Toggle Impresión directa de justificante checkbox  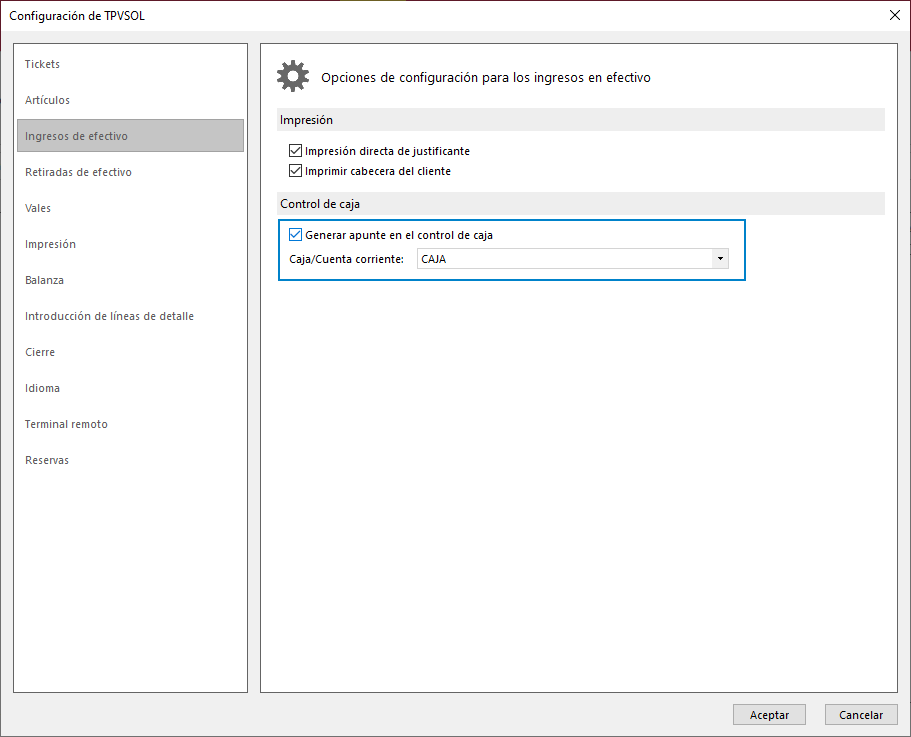tap(295, 151)
